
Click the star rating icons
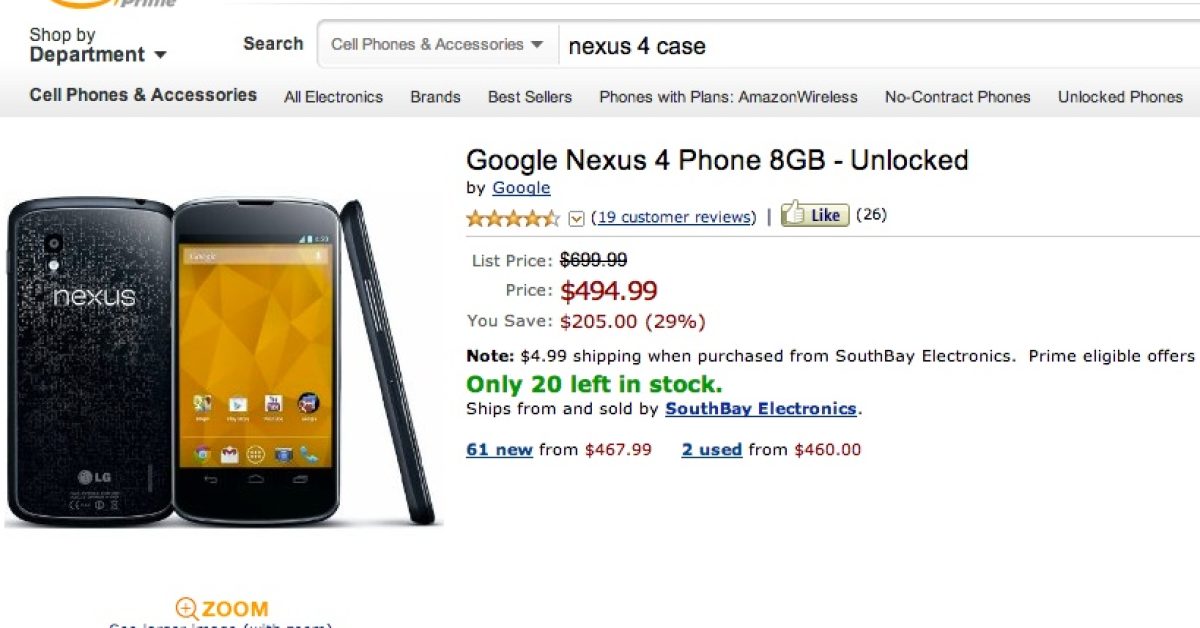point(513,218)
